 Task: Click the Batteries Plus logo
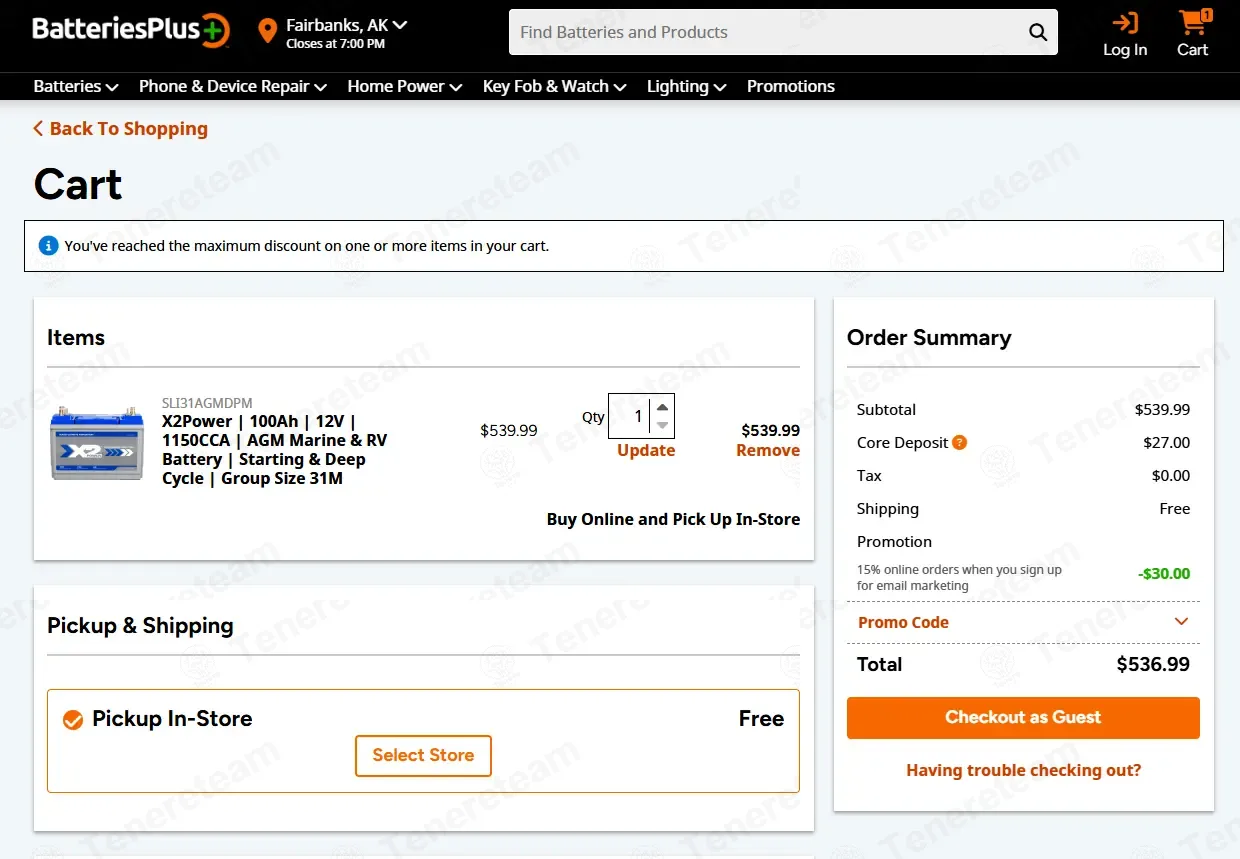pyautogui.click(x=131, y=30)
